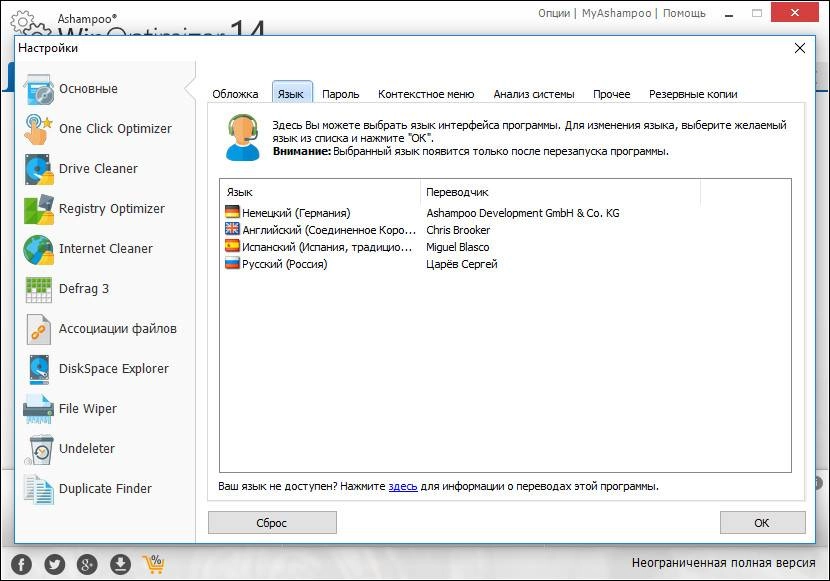Image resolution: width=830 pixels, height=581 pixels.
Task: Open MyAshampoo in the main window header
Action: [x=616, y=13]
